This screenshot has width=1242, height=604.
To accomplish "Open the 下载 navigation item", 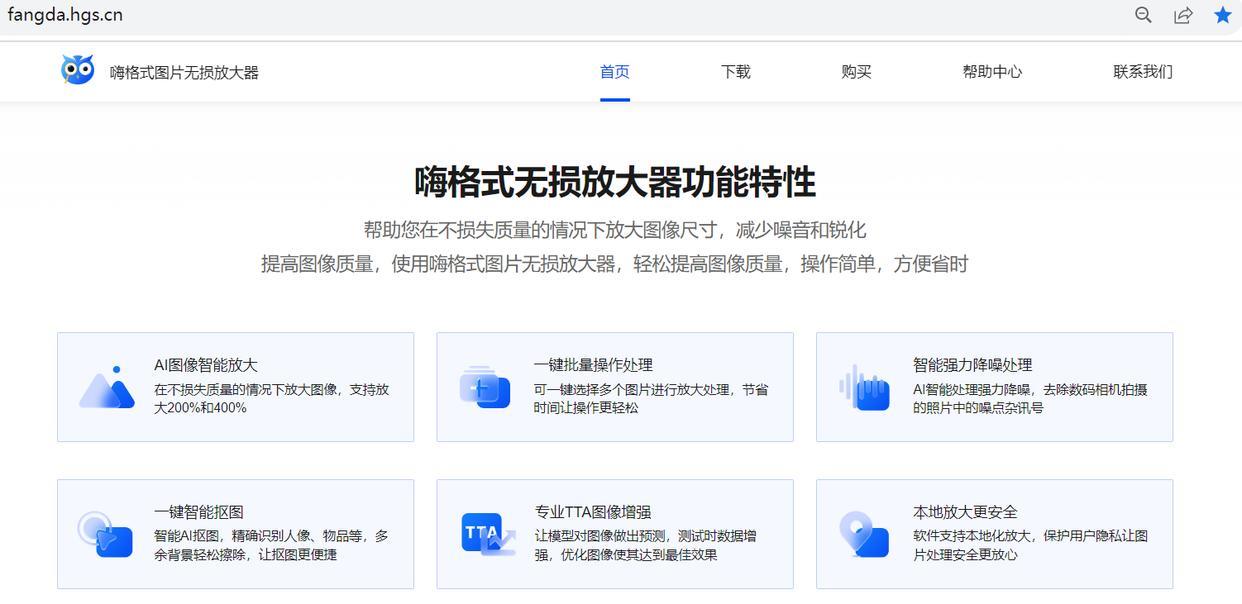I will tap(736, 72).
